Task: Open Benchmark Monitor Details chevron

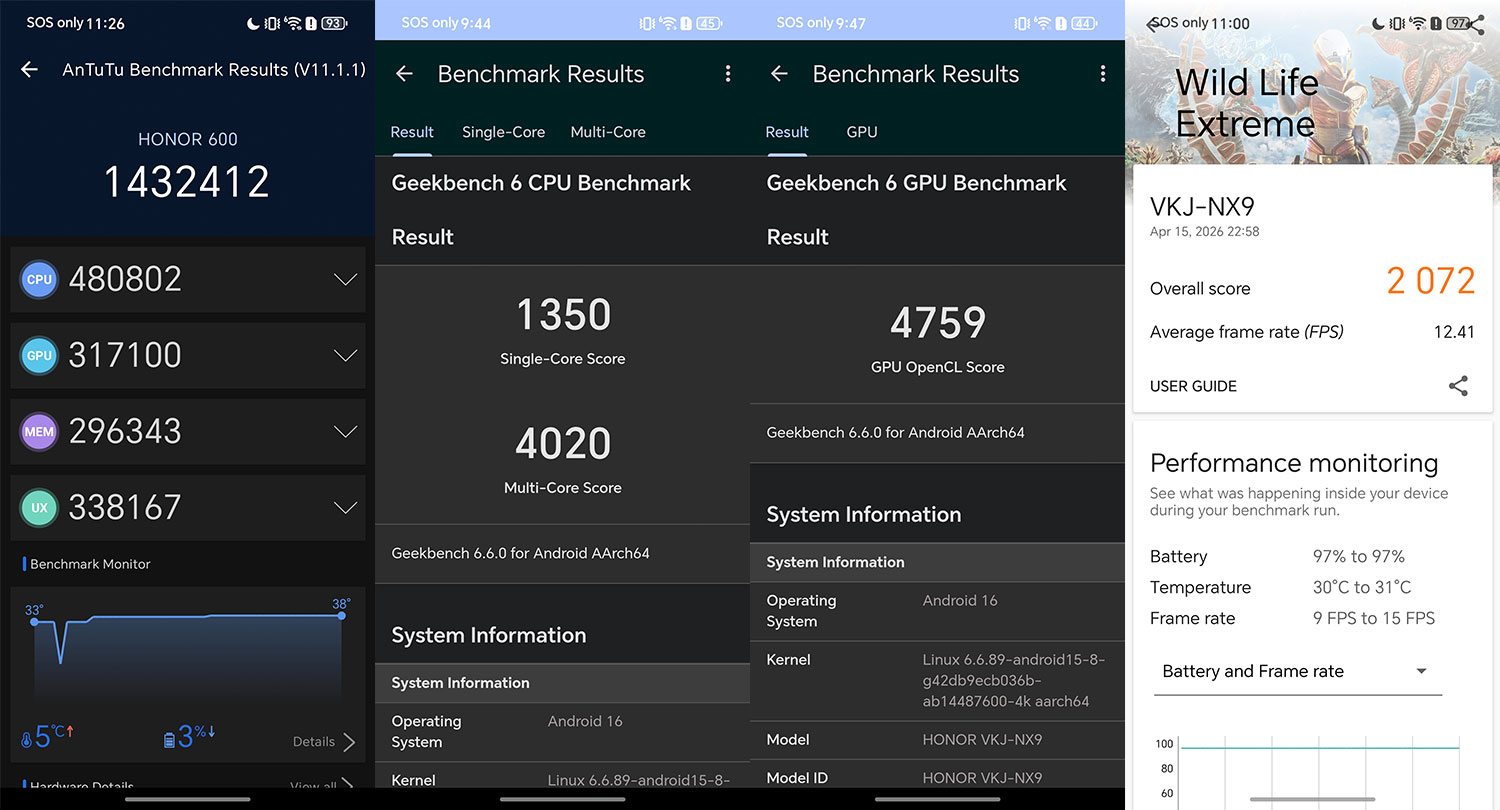Action: tap(349, 742)
